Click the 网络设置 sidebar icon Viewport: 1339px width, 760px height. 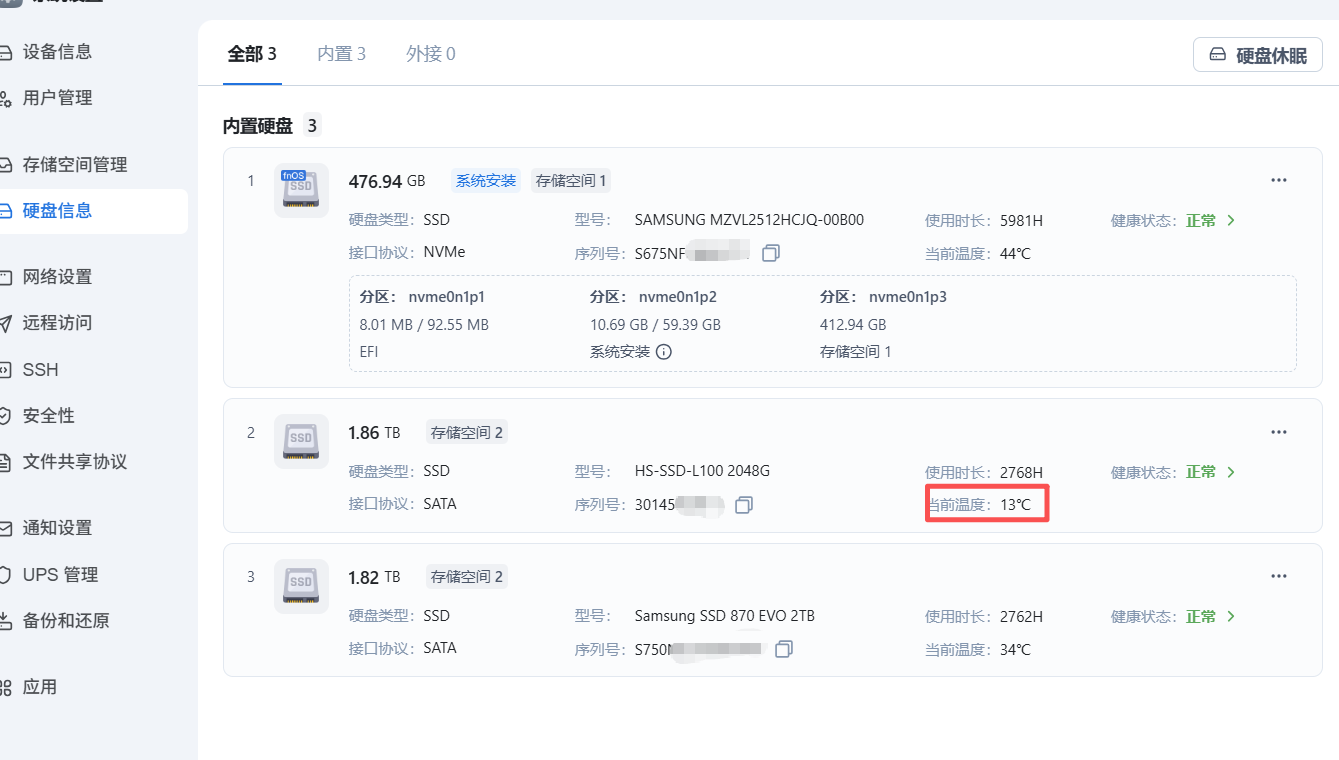pyautogui.click(x=5, y=277)
